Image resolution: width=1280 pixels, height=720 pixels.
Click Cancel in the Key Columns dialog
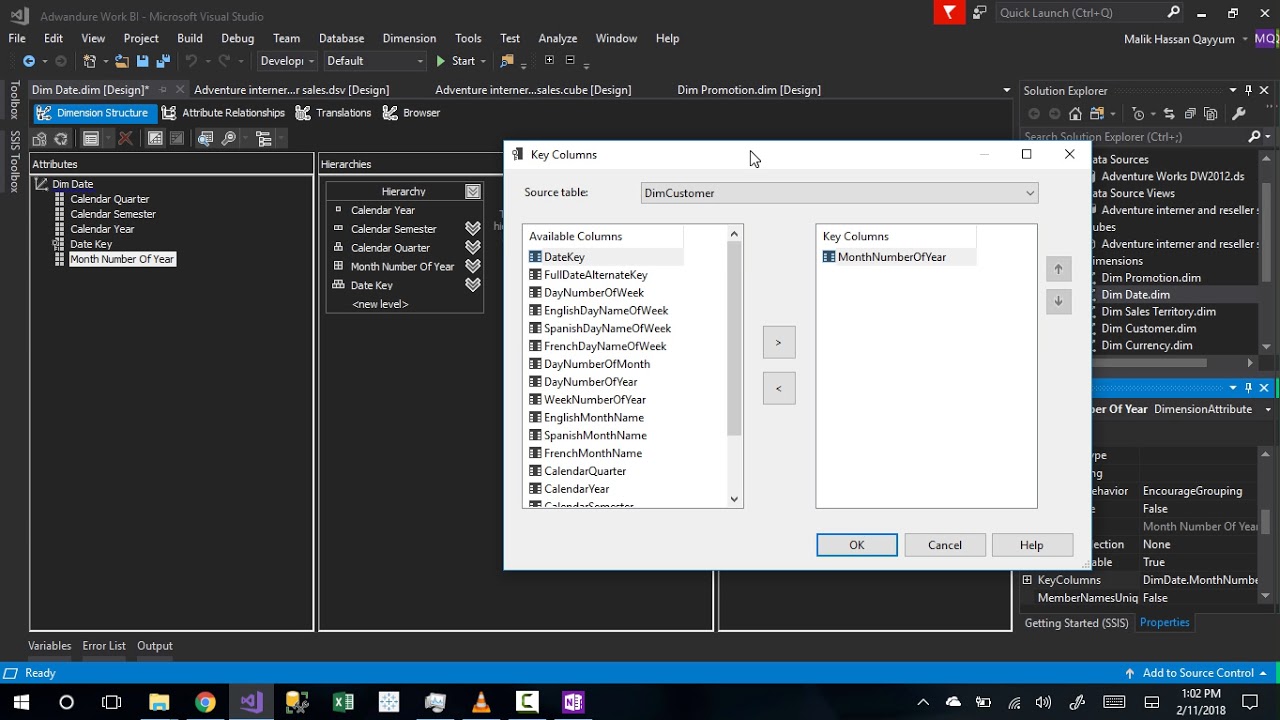pos(945,545)
